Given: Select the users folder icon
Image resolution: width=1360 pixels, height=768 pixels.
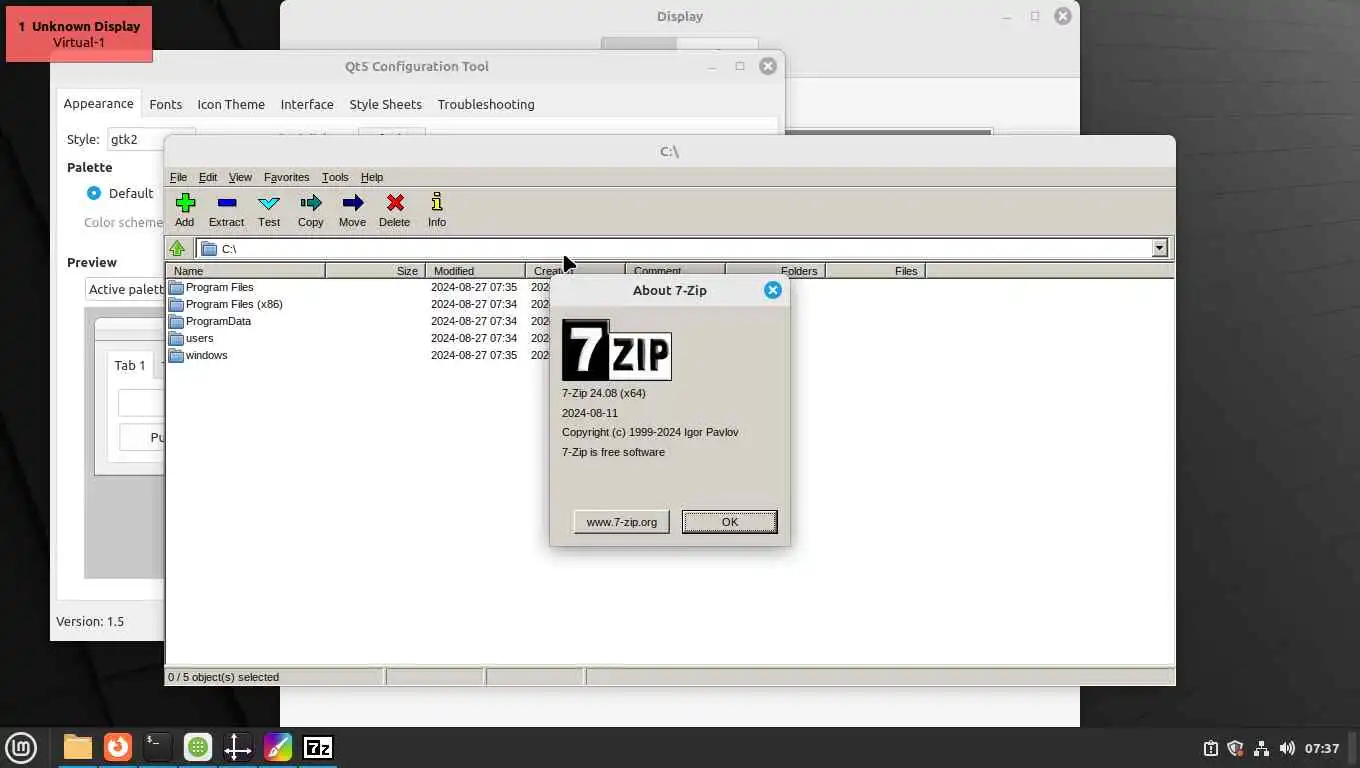Looking at the screenshot, I should point(176,338).
